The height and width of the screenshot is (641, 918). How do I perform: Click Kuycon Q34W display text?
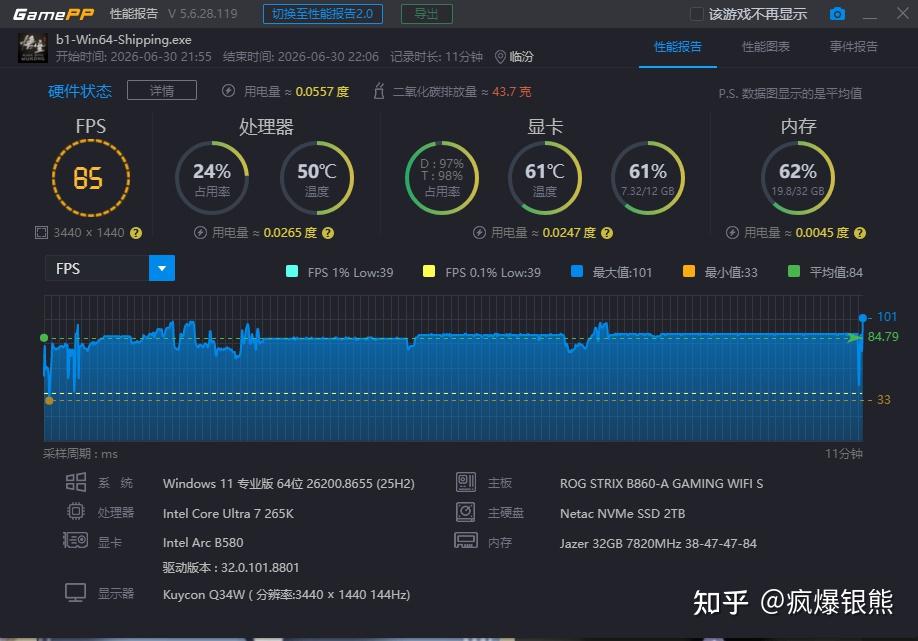[x=286, y=595]
